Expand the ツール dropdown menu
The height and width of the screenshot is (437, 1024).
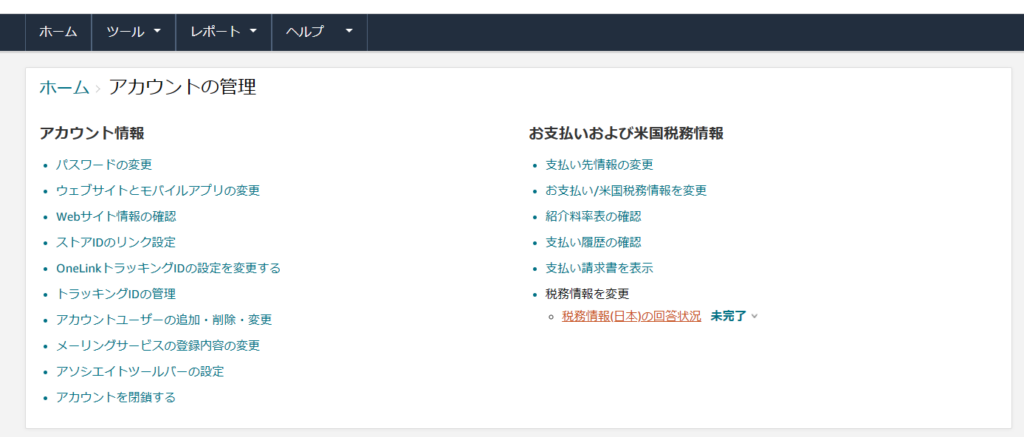click(133, 31)
